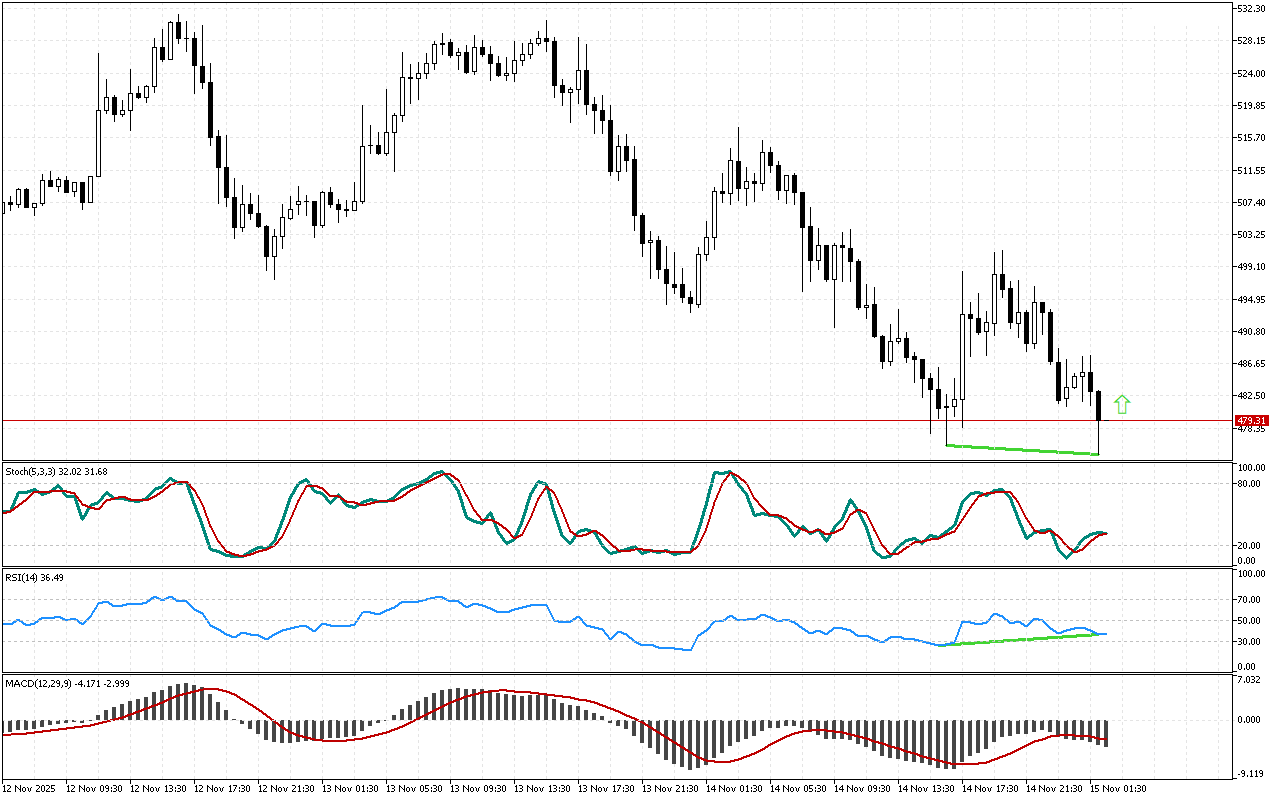Select the red 479.31 price tag
Screen dimensions: 1280x800
pyautogui.click(x=1252, y=420)
